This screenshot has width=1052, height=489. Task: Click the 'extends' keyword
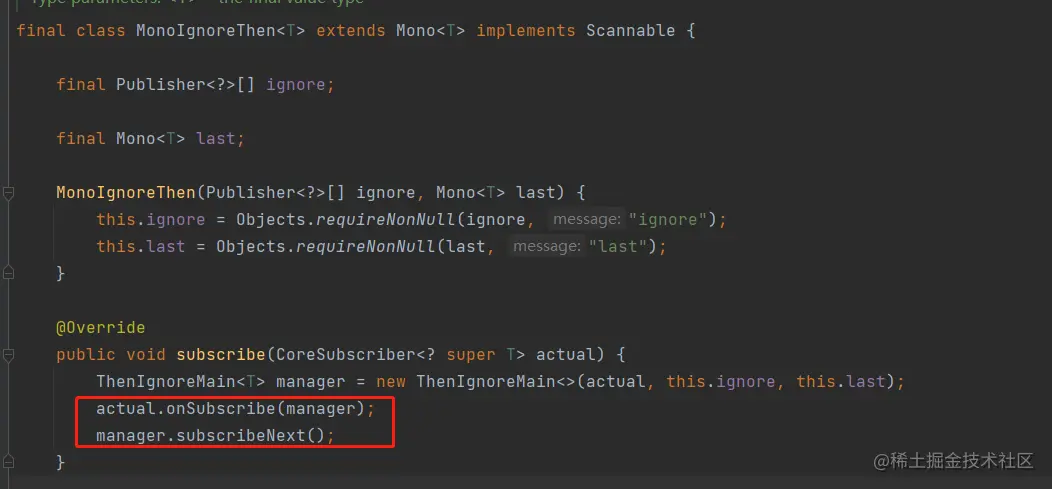(x=351, y=31)
